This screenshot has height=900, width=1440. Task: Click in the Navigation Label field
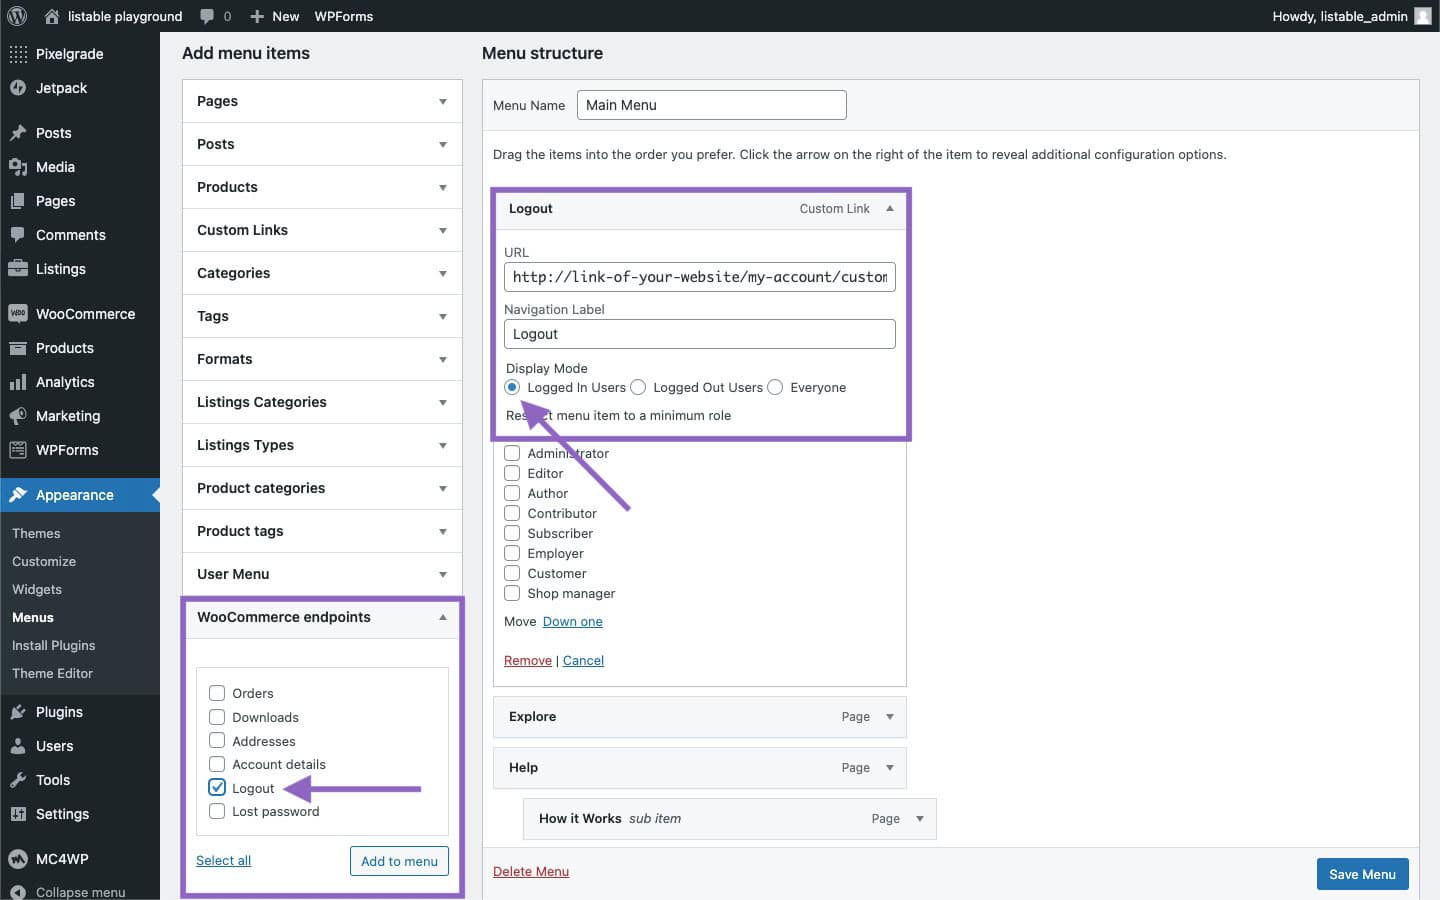click(699, 334)
